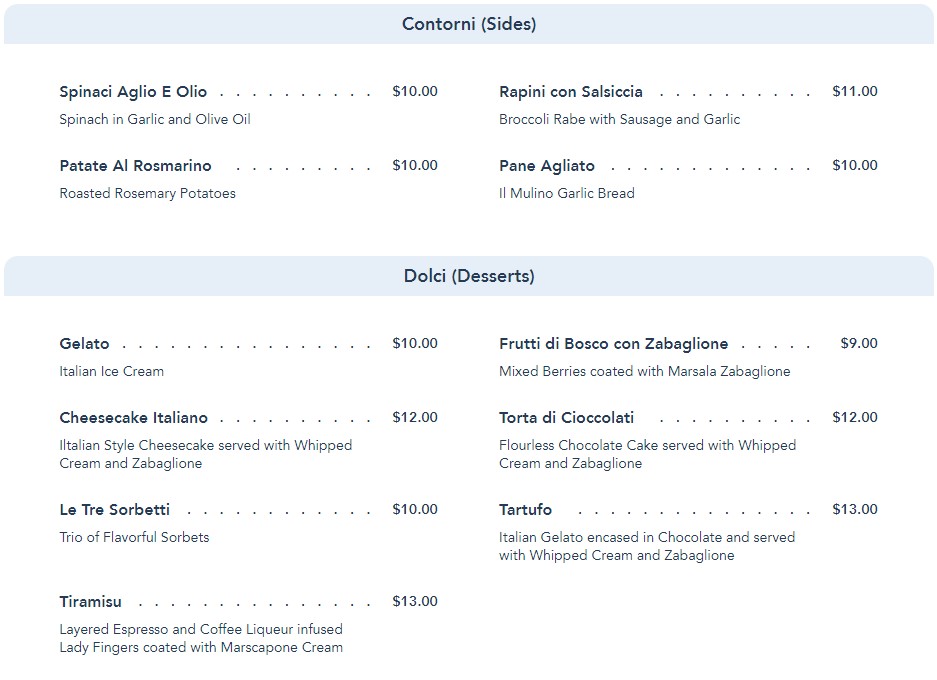This screenshot has width=937, height=680.
Task: Click the Tartufo dessert title
Action: click(525, 510)
